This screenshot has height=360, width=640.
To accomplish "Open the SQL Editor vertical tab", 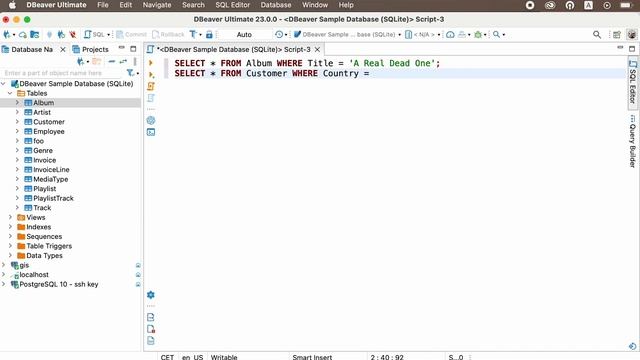I will pyautogui.click(x=632, y=82).
